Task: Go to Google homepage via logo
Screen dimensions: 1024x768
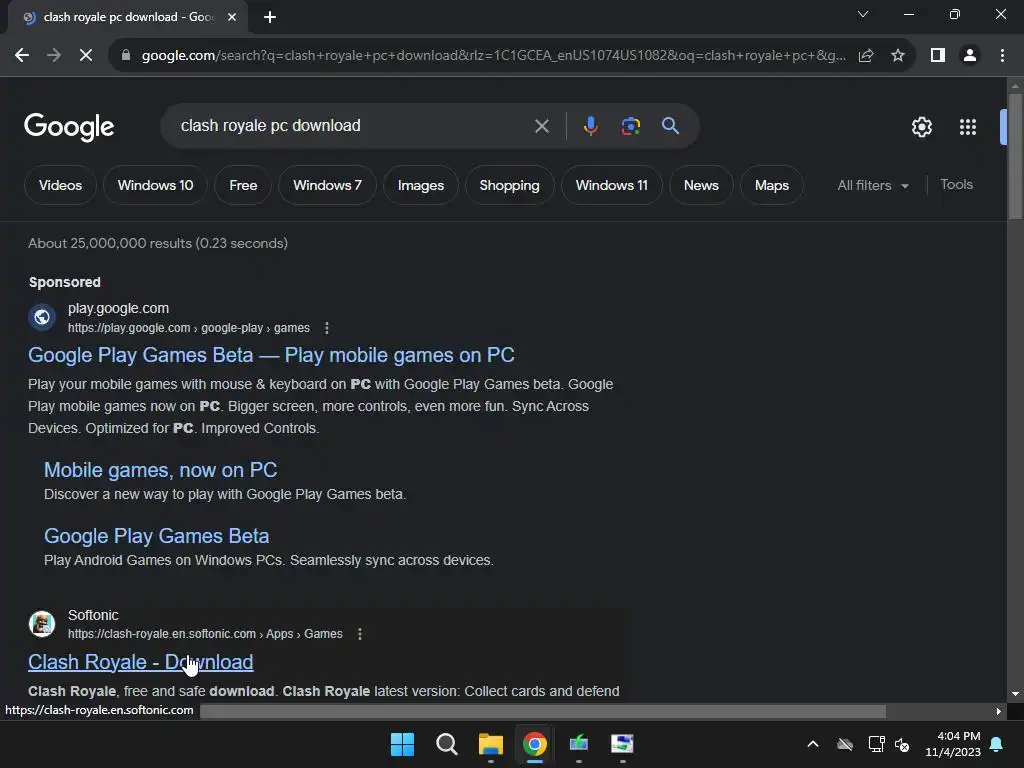Action: [x=69, y=127]
